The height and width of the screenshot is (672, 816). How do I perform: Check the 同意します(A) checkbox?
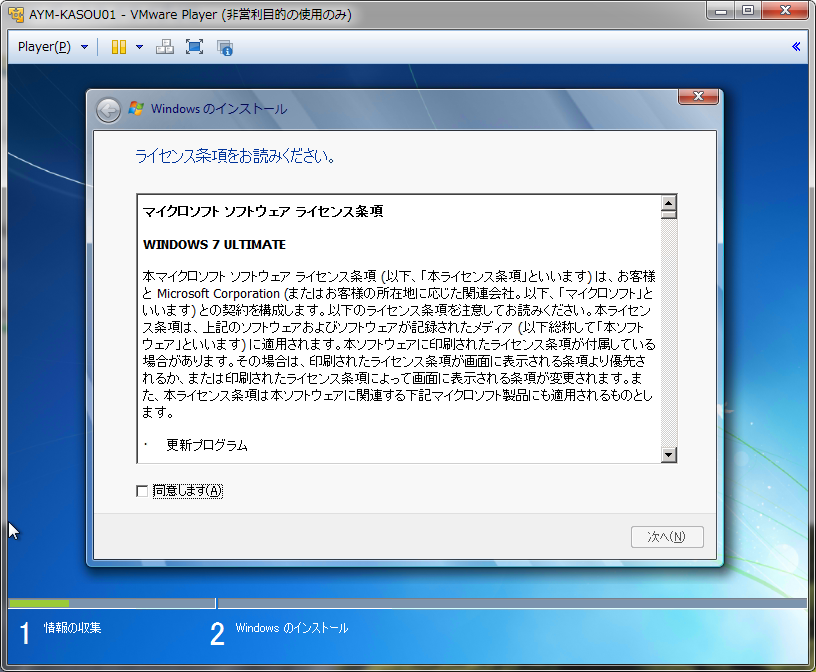point(142,491)
